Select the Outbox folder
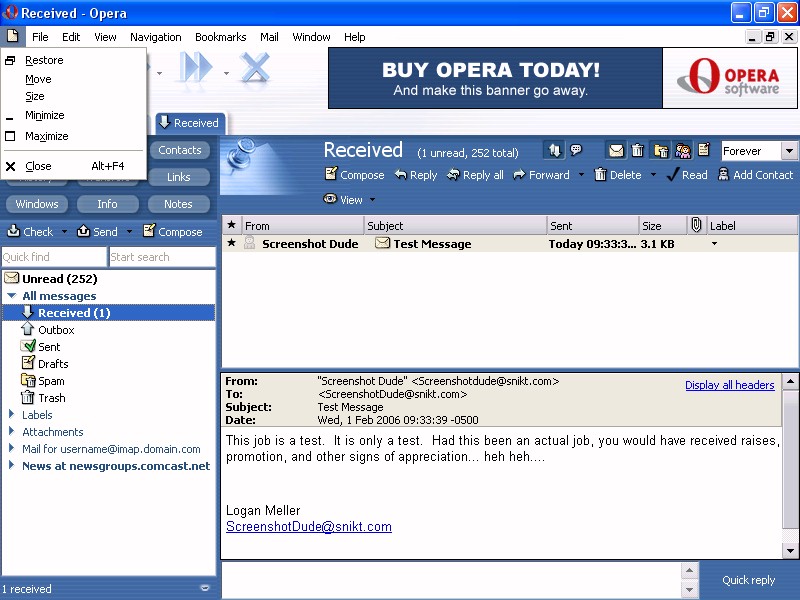Image resolution: width=800 pixels, height=600 pixels. point(56,330)
